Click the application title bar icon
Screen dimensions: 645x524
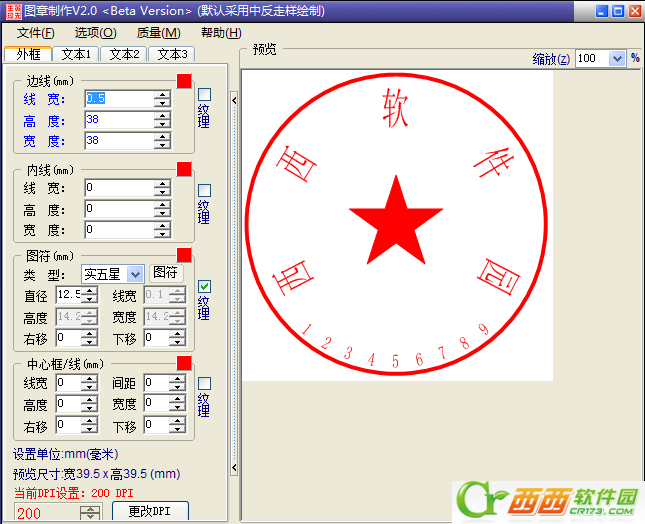point(13,12)
